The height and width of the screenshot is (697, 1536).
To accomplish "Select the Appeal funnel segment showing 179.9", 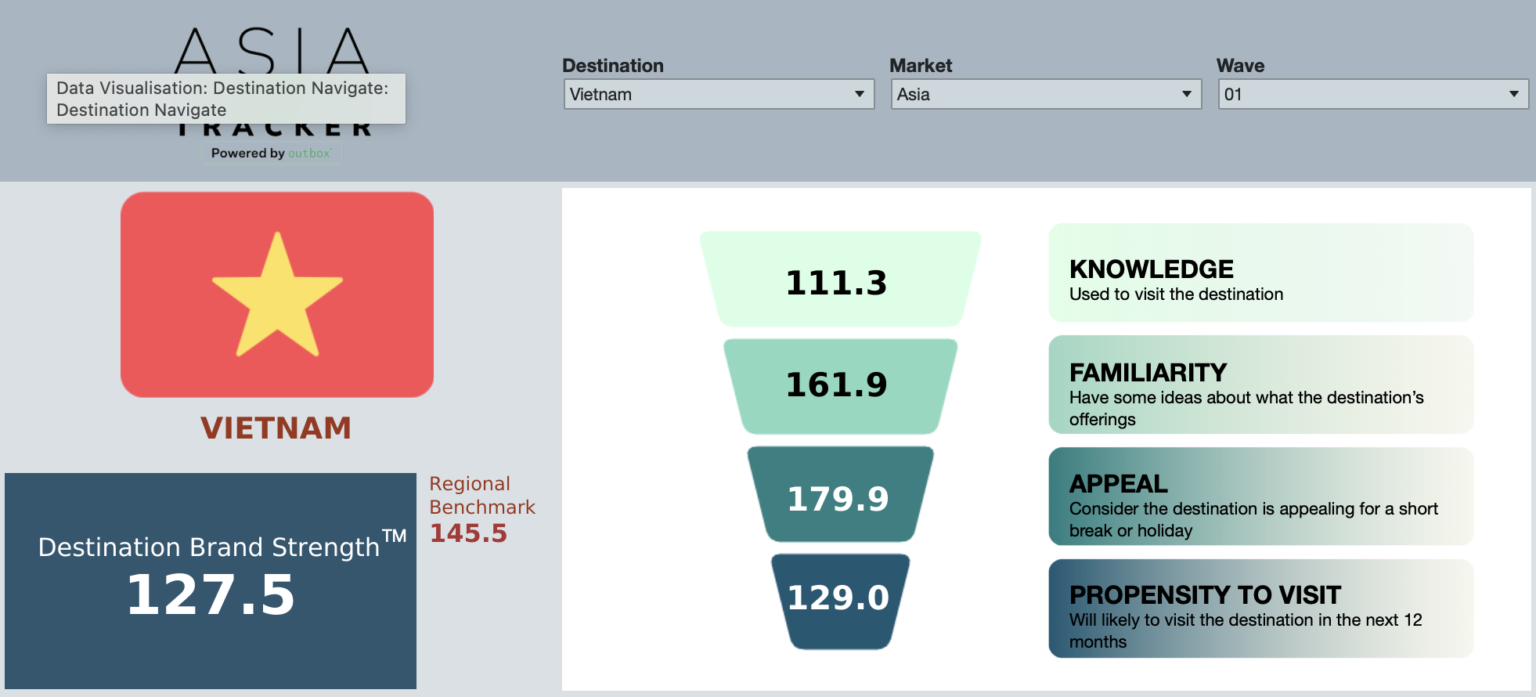I will [840, 496].
